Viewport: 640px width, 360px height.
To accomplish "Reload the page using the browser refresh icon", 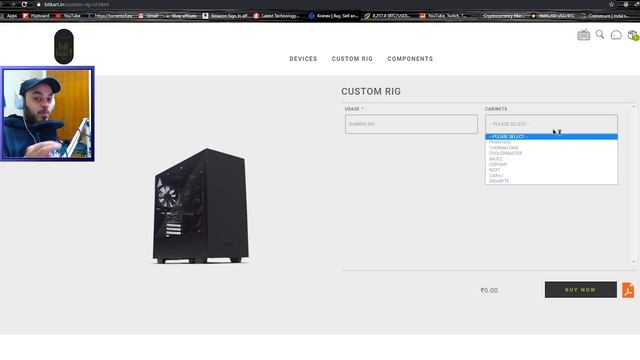I will point(24,4).
